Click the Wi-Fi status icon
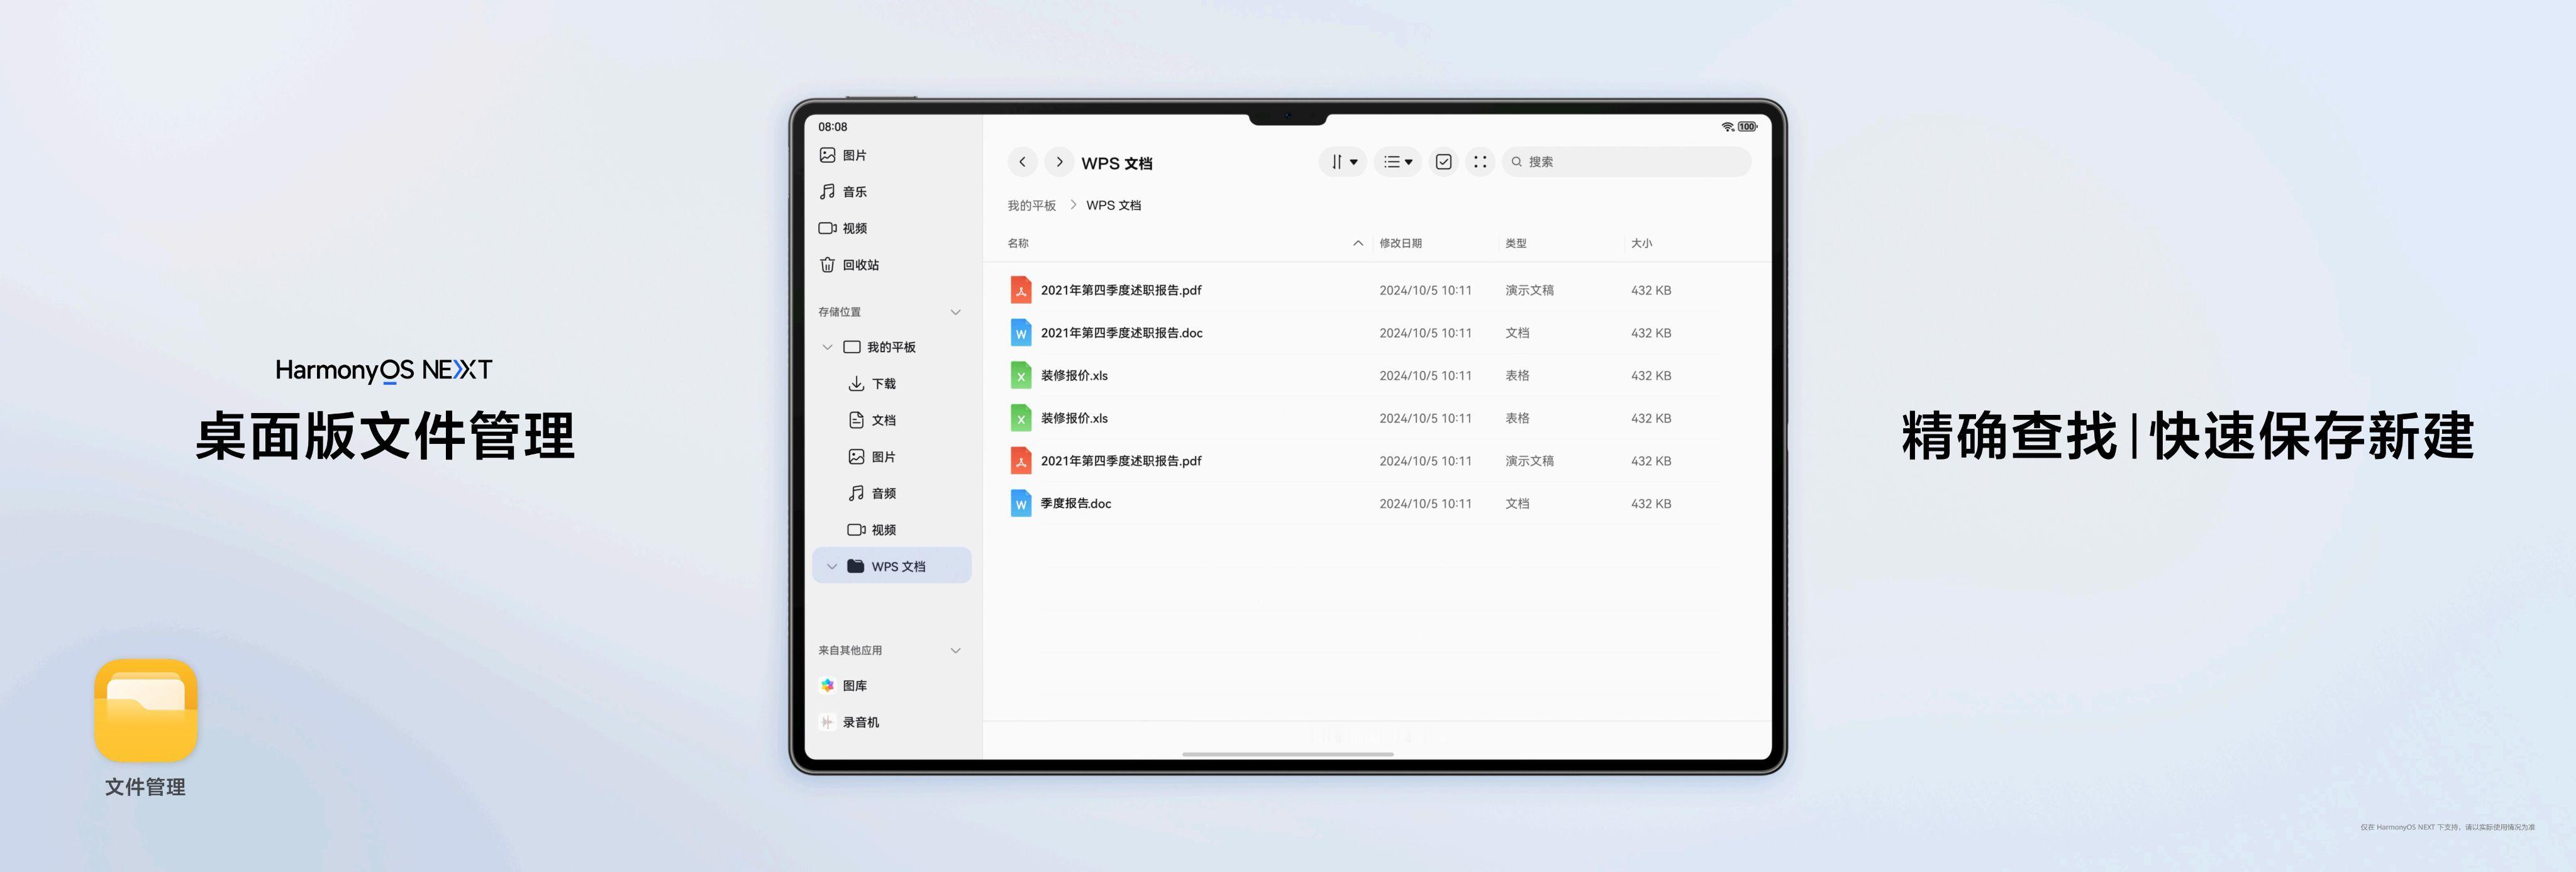 click(1727, 127)
